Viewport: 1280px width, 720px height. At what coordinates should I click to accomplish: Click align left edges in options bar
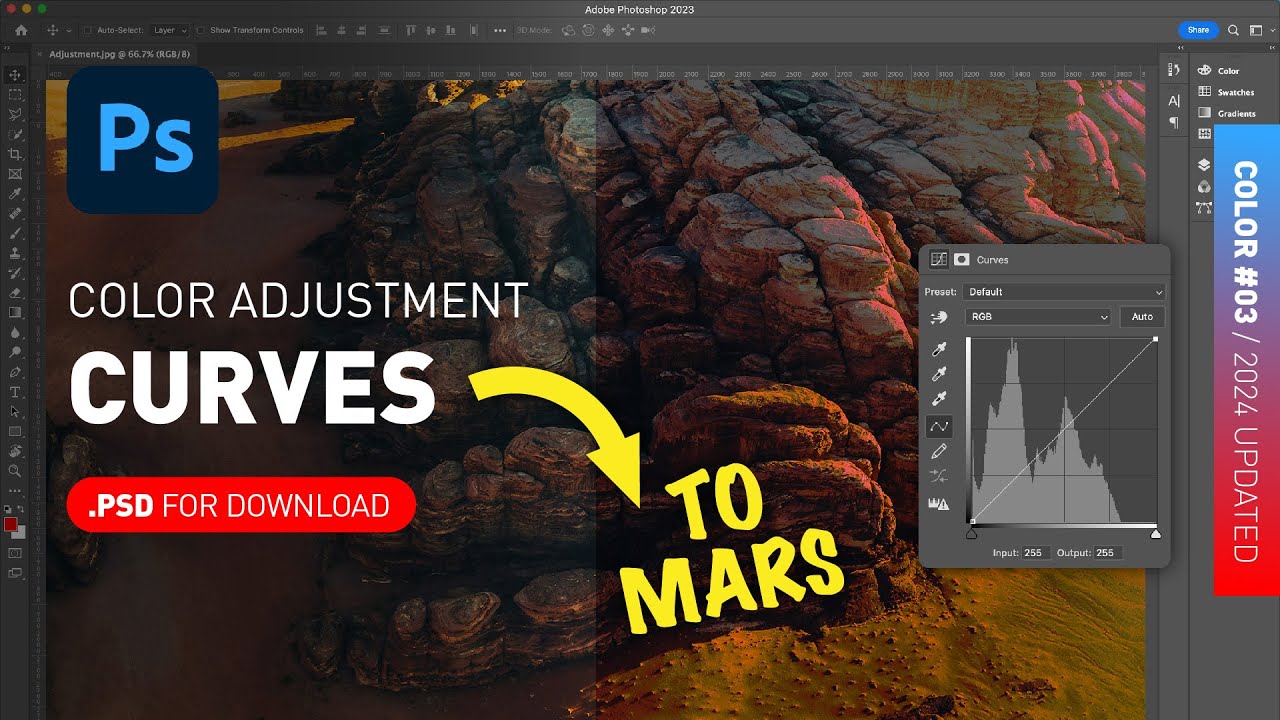pyautogui.click(x=322, y=30)
